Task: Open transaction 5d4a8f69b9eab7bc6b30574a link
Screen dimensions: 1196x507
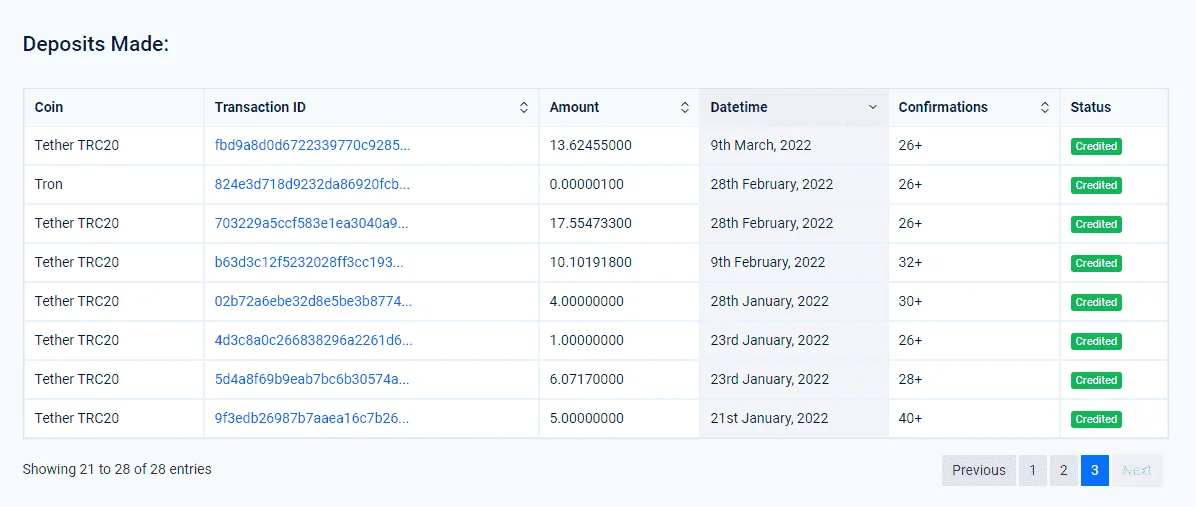Action: click(x=312, y=379)
